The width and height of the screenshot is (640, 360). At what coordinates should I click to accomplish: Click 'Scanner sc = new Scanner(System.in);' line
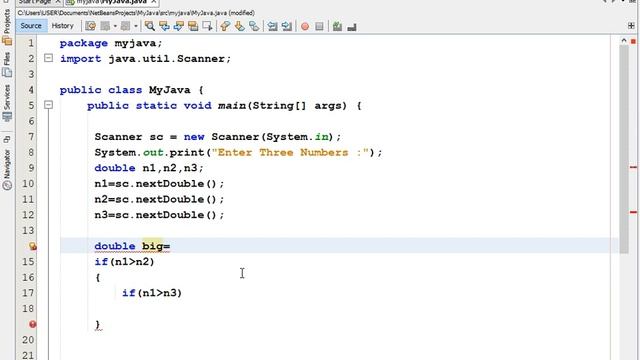[218, 137]
